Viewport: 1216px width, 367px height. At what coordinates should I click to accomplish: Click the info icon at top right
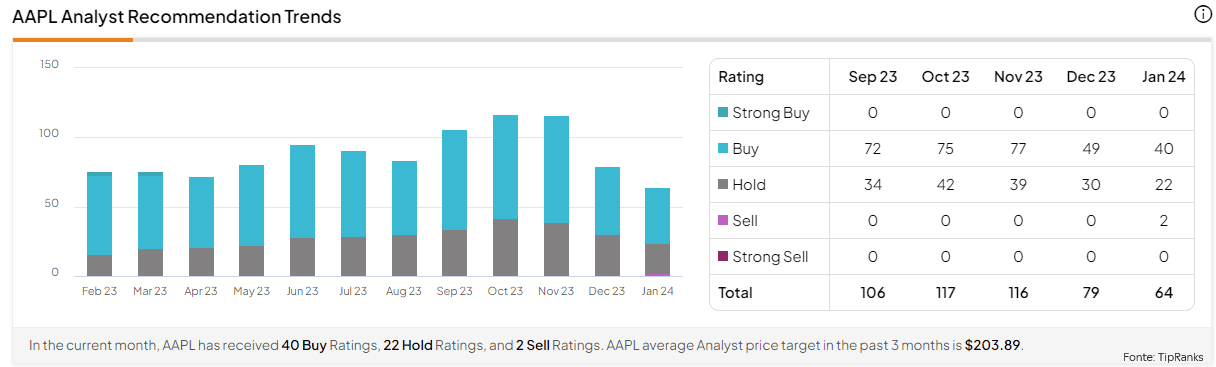pyautogui.click(x=1203, y=14)
